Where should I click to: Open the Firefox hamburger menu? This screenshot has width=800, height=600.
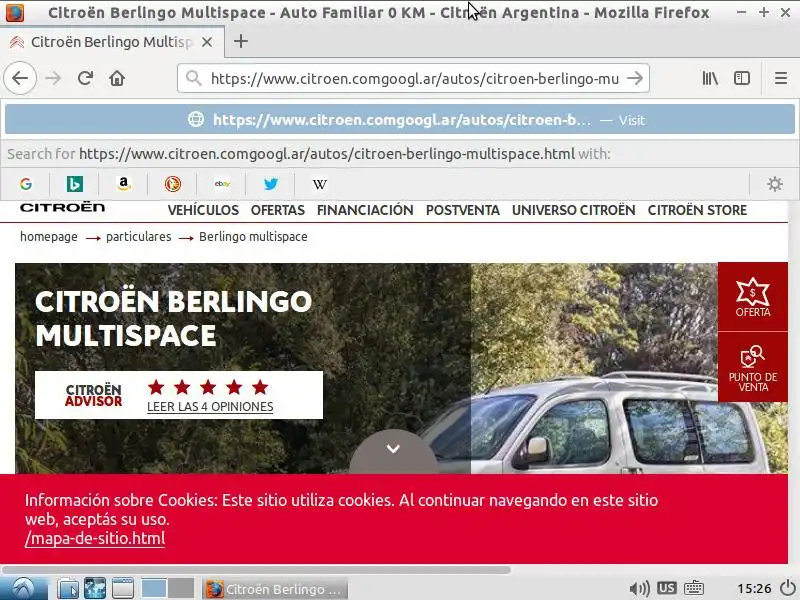(x=781, y=78)
